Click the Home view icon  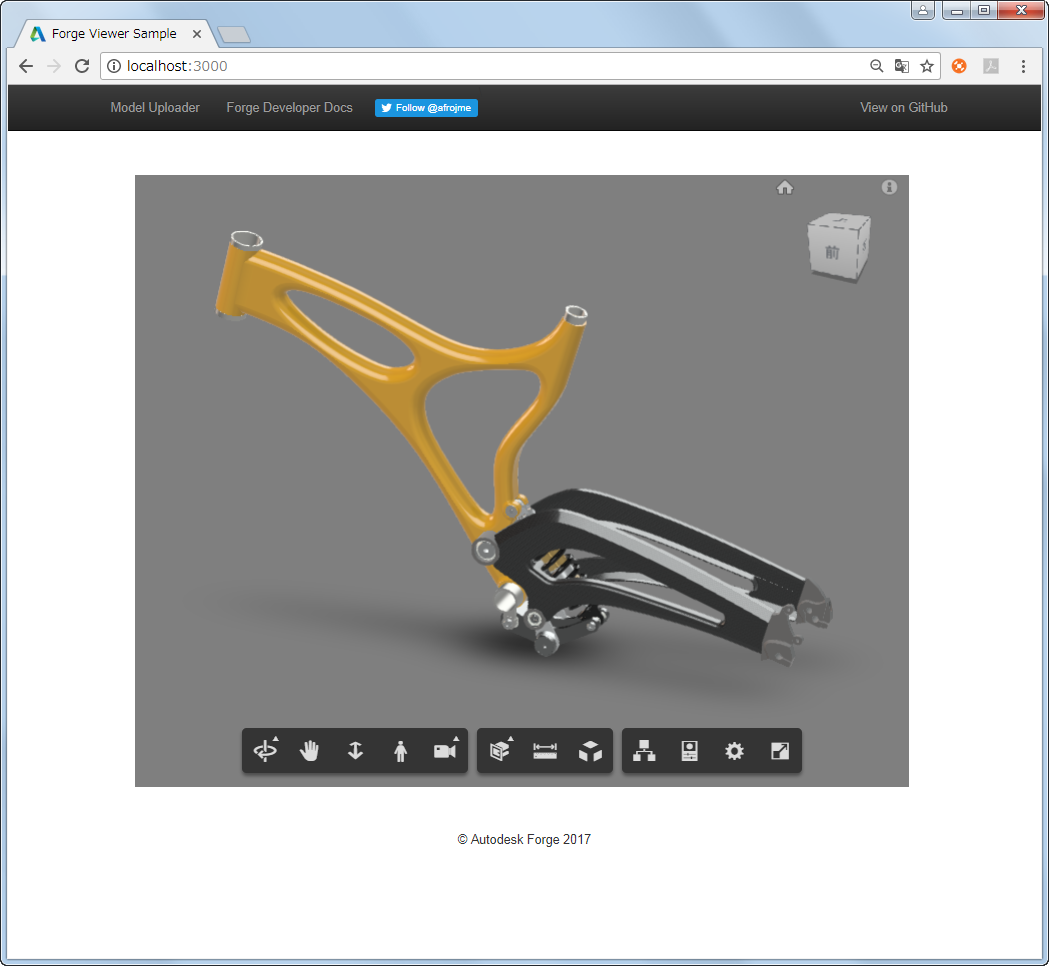[785, 187]
